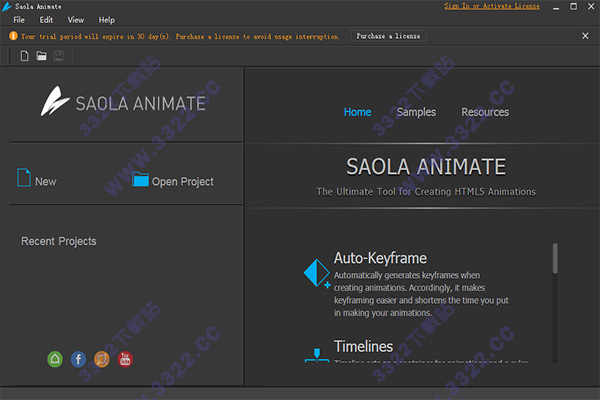
Task: Click the Recent Projects label
Action: (x=59, y=241)
